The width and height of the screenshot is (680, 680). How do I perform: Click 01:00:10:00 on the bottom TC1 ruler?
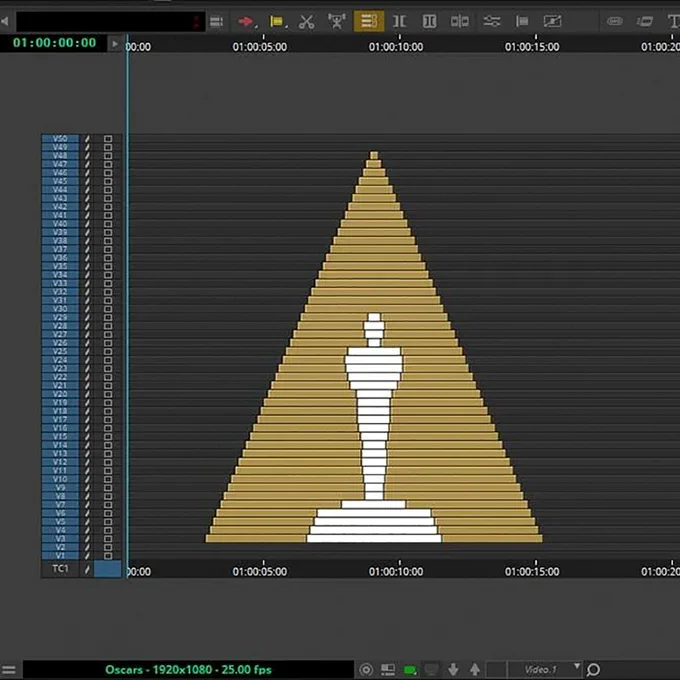(x=396, y=572)
